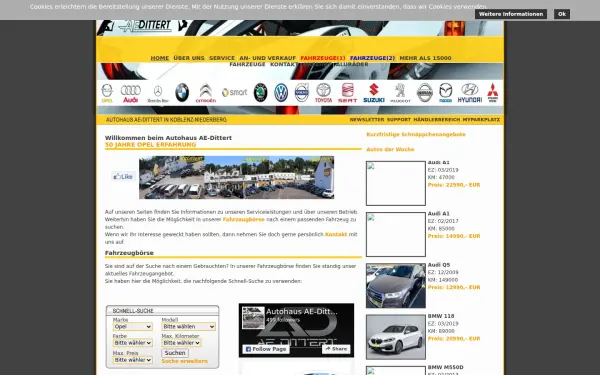The image size is (600, 375).
Task: Click the Seat brand logo
Action: point(347,93)
